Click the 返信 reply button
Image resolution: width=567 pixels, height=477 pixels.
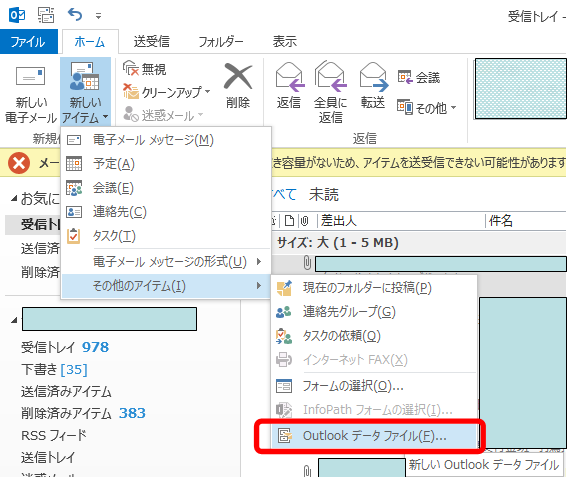point(289,86)
